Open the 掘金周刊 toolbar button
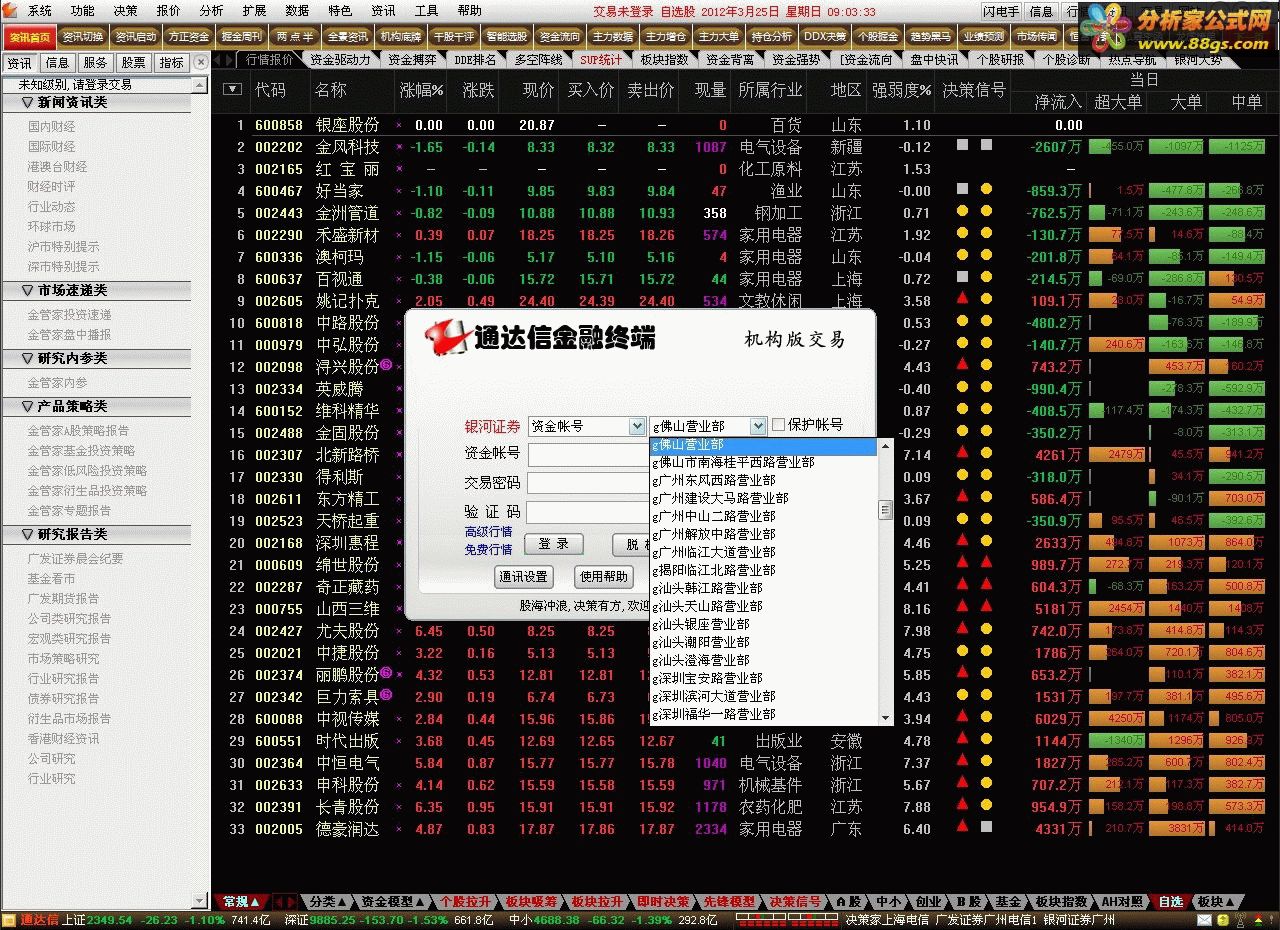The height and width of the screenshot is (930, 1280). tap(241, 36)
